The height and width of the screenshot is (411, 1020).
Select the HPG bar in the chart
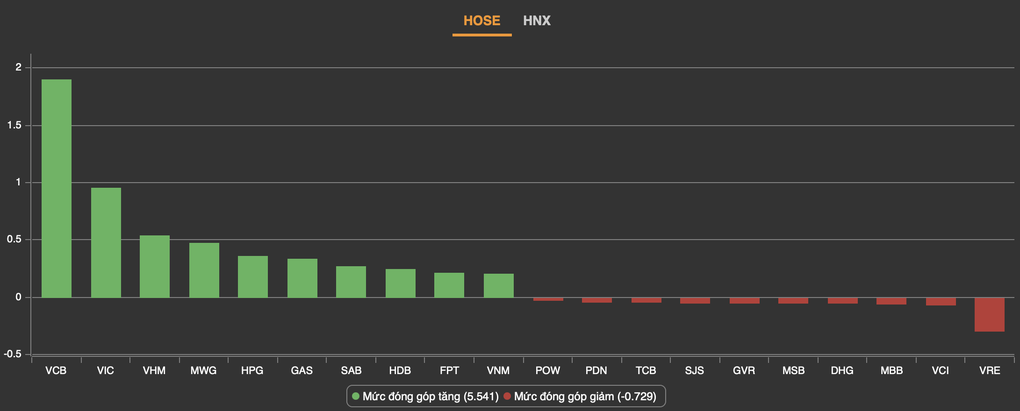pos(253,277)
